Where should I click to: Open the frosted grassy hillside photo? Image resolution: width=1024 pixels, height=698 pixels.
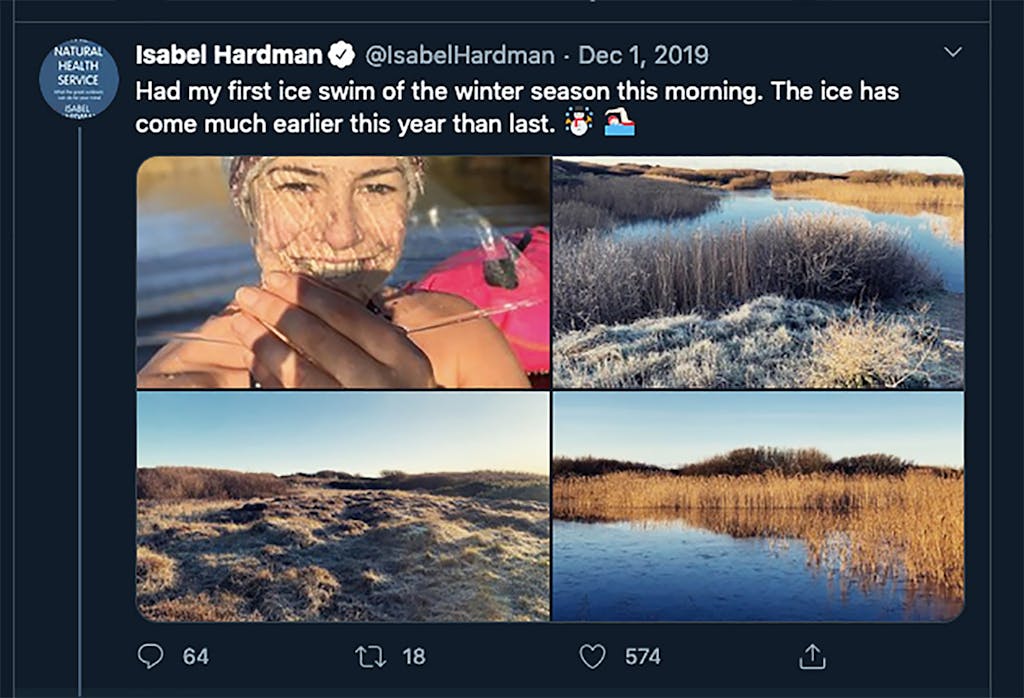tap(343, 506)
